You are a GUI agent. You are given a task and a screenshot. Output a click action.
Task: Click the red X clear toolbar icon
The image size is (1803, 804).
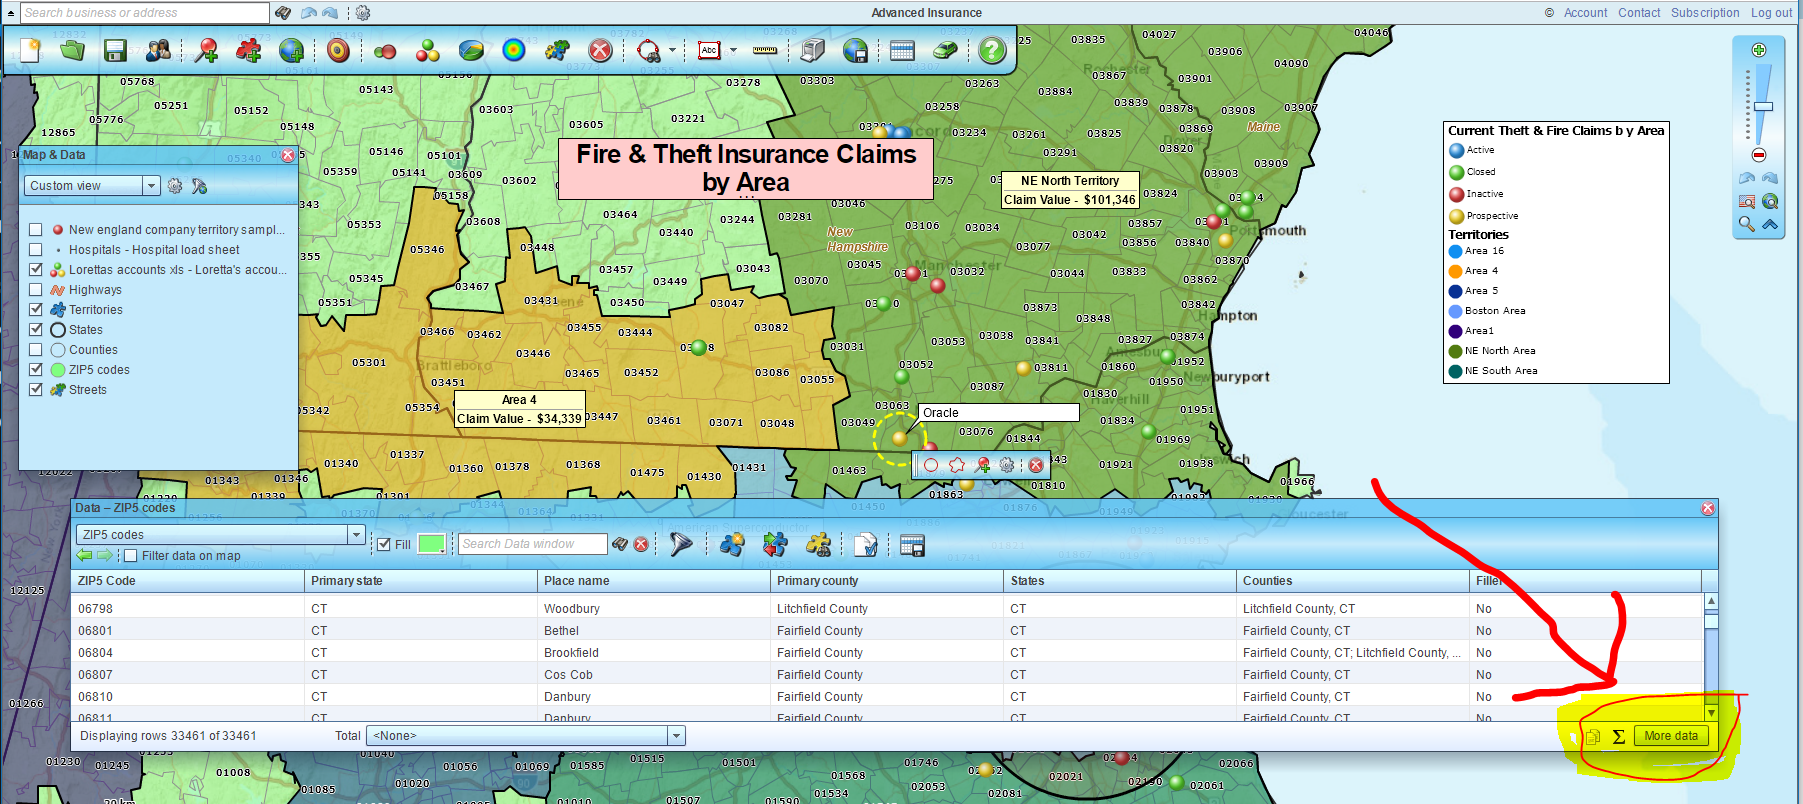pyautogui.click(x=600, y=50)
